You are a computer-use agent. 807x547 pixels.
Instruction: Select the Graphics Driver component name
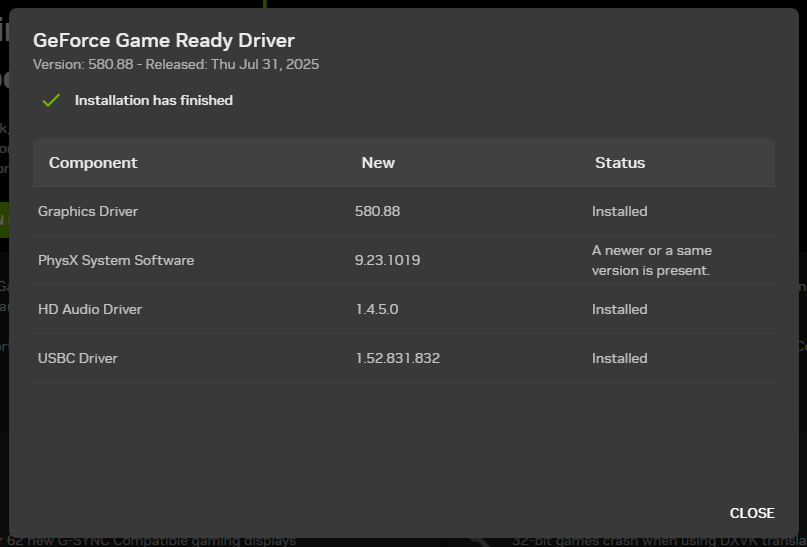click(x=88, y=211)
